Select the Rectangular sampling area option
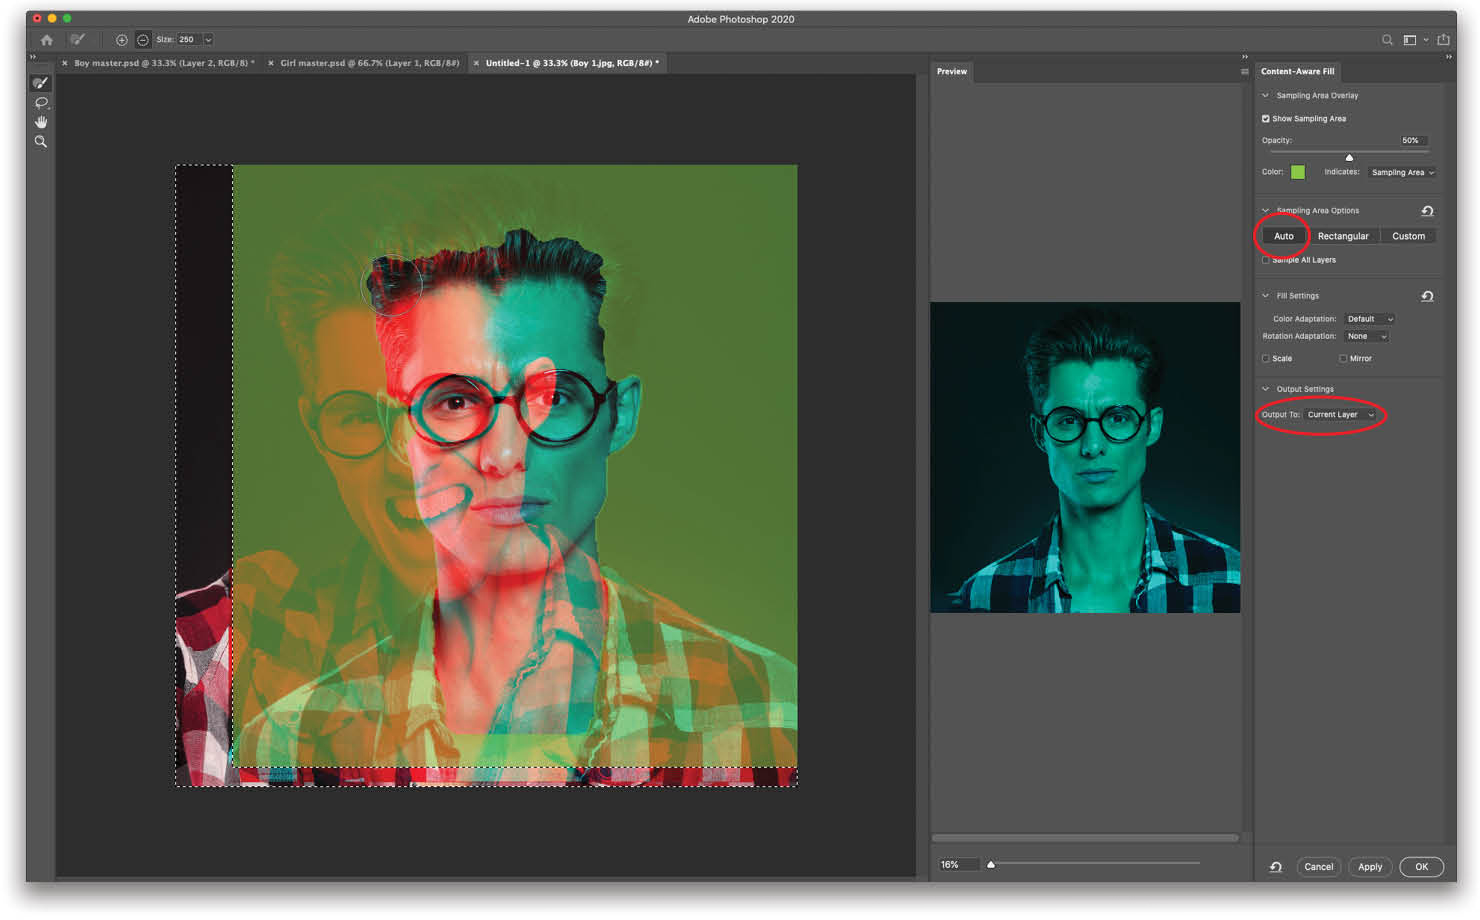1480x920 pixels. pyautogui.click(x=1343, y=235)
